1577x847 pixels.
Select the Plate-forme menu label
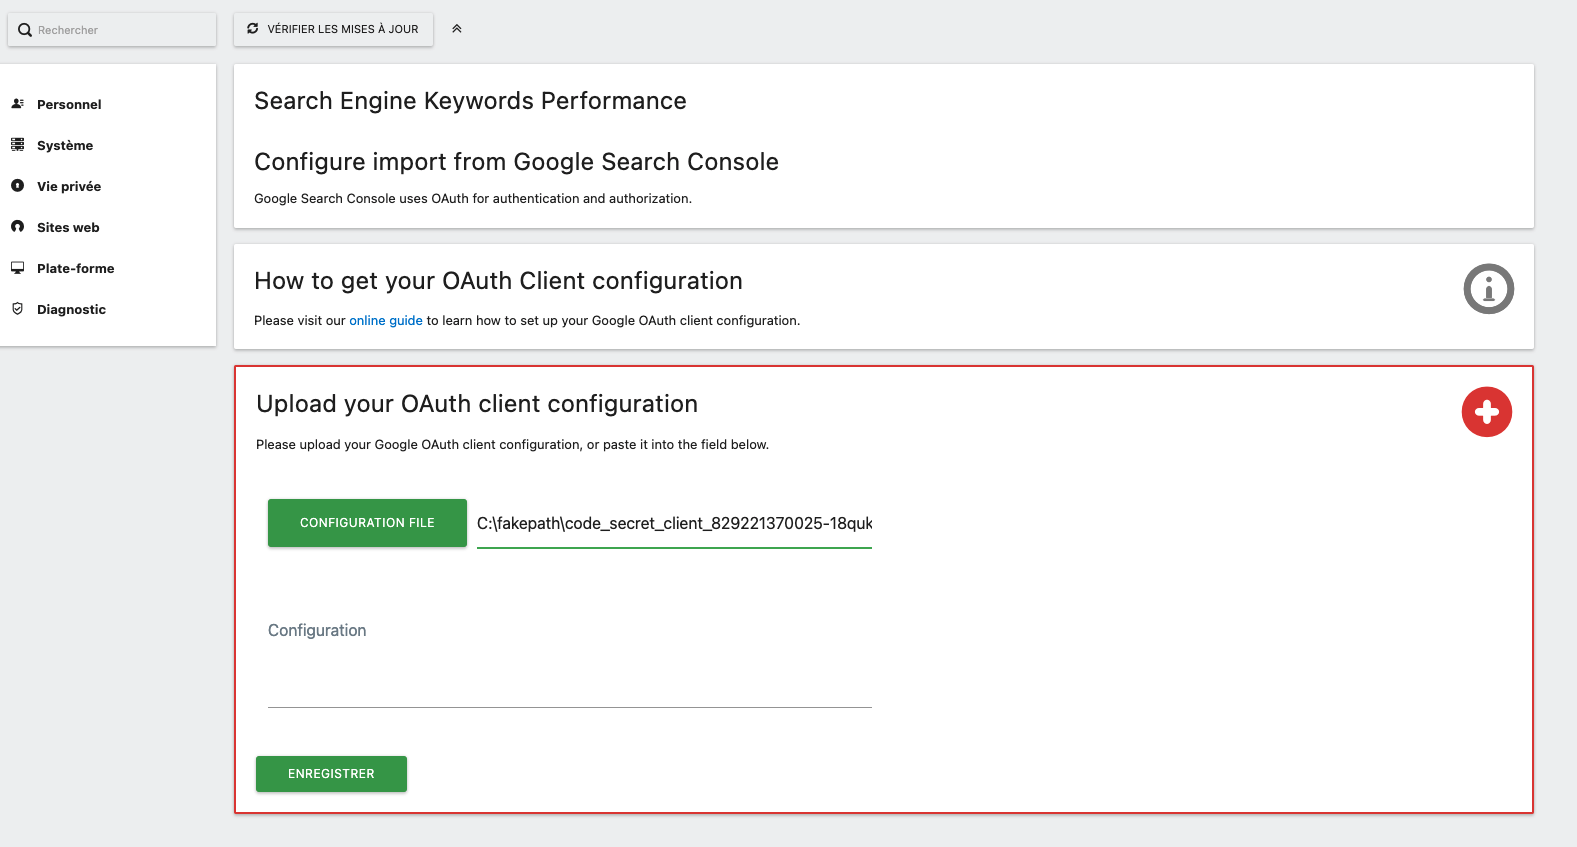coord(76,268)
